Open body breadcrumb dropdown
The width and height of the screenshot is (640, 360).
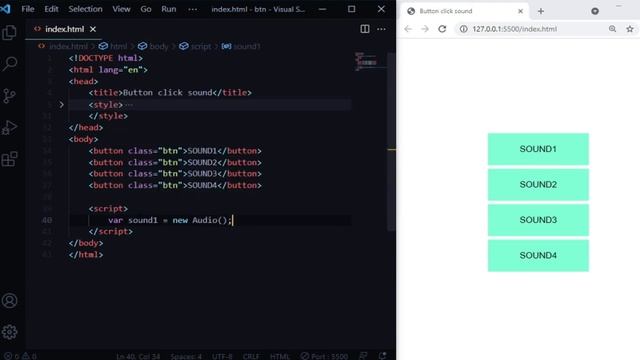point(153,46)
